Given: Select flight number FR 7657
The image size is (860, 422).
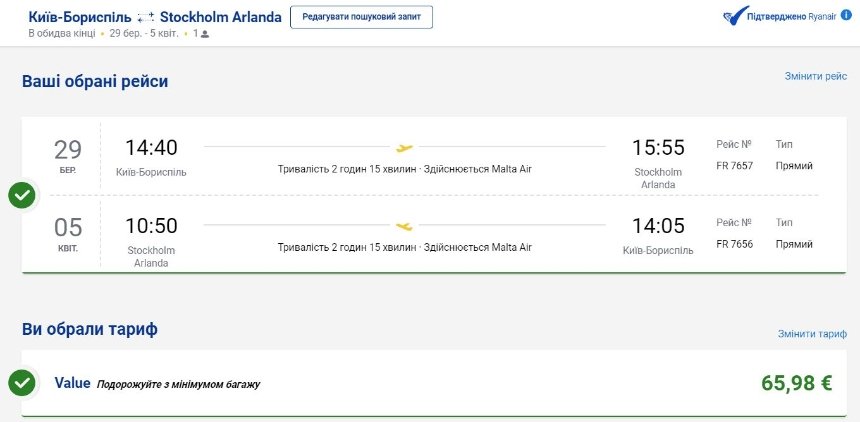Looking at the screenshot, I should [x=734, y=166].
